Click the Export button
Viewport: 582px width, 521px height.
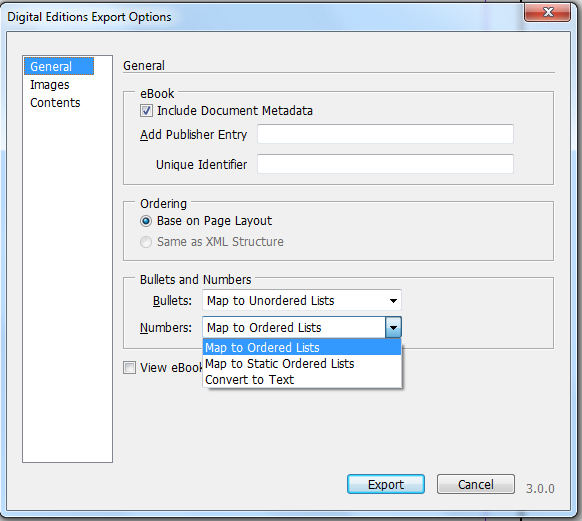386,484
